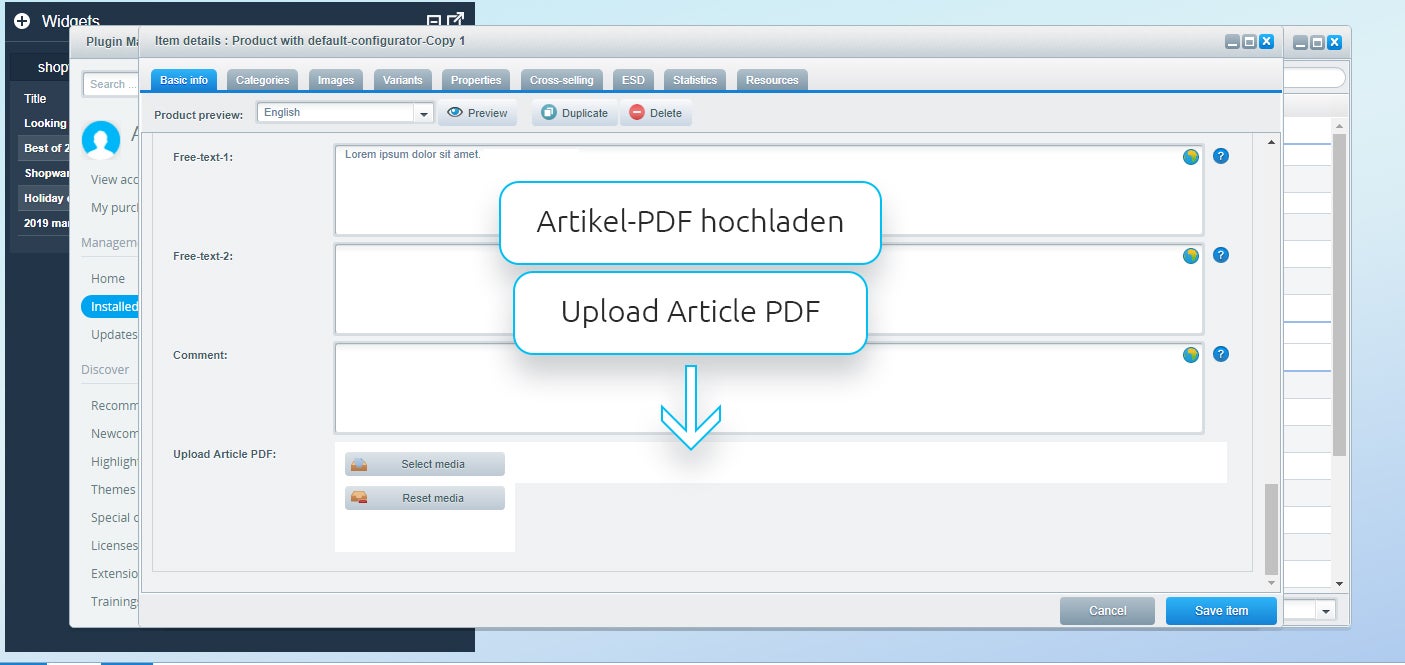
Task: Delete the current product
Action: (656, 113)
